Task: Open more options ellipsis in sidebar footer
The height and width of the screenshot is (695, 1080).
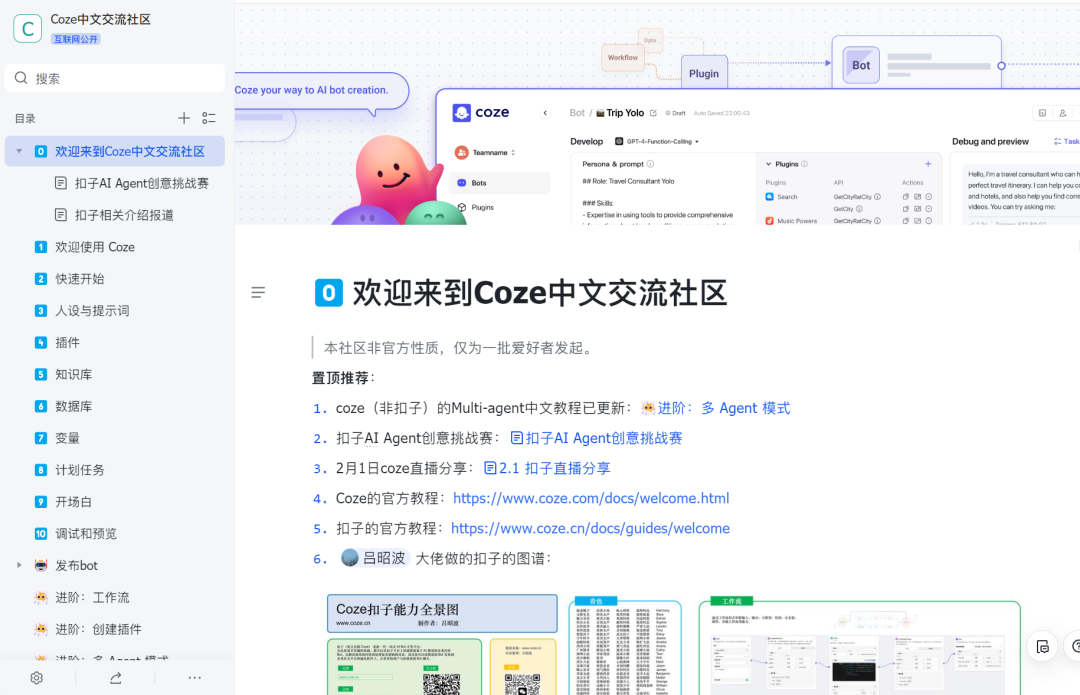Action: click(x=195, y=678)
